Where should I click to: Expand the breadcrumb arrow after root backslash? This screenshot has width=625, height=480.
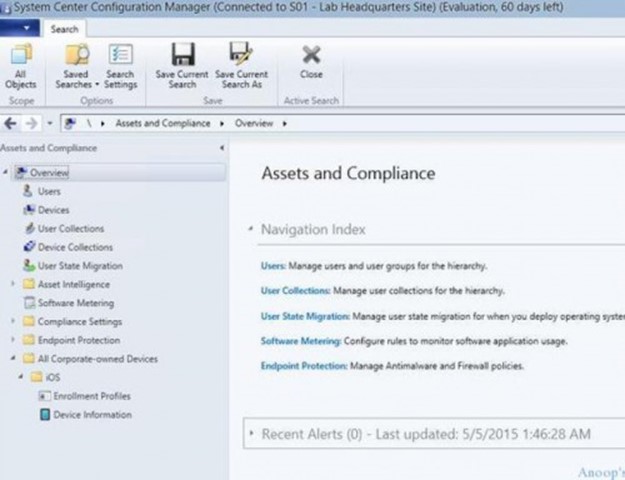pyautogui.click(x=103, y=124)
